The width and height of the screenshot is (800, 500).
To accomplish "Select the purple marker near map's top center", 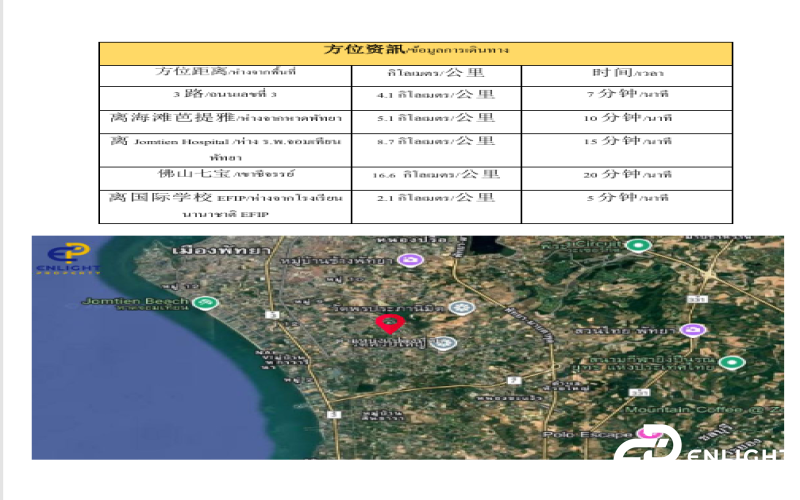I will point(408,260).
